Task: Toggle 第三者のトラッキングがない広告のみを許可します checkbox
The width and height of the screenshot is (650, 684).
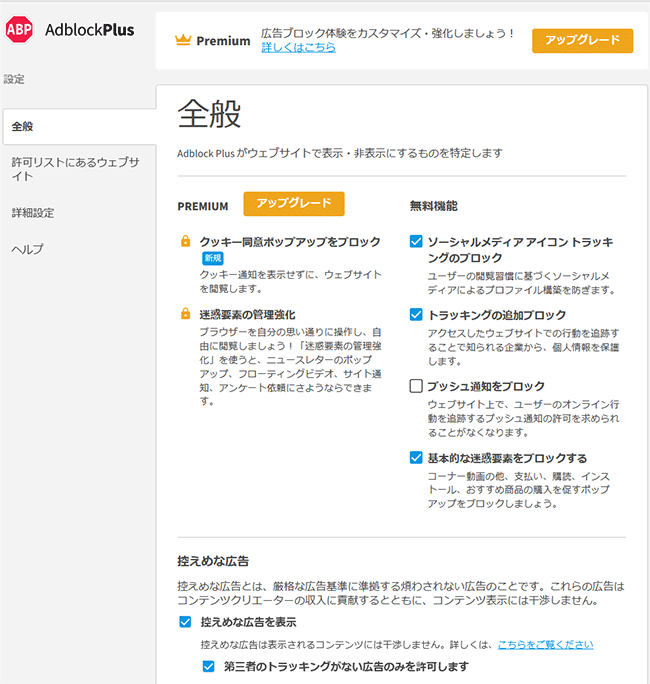Action: 209,666
